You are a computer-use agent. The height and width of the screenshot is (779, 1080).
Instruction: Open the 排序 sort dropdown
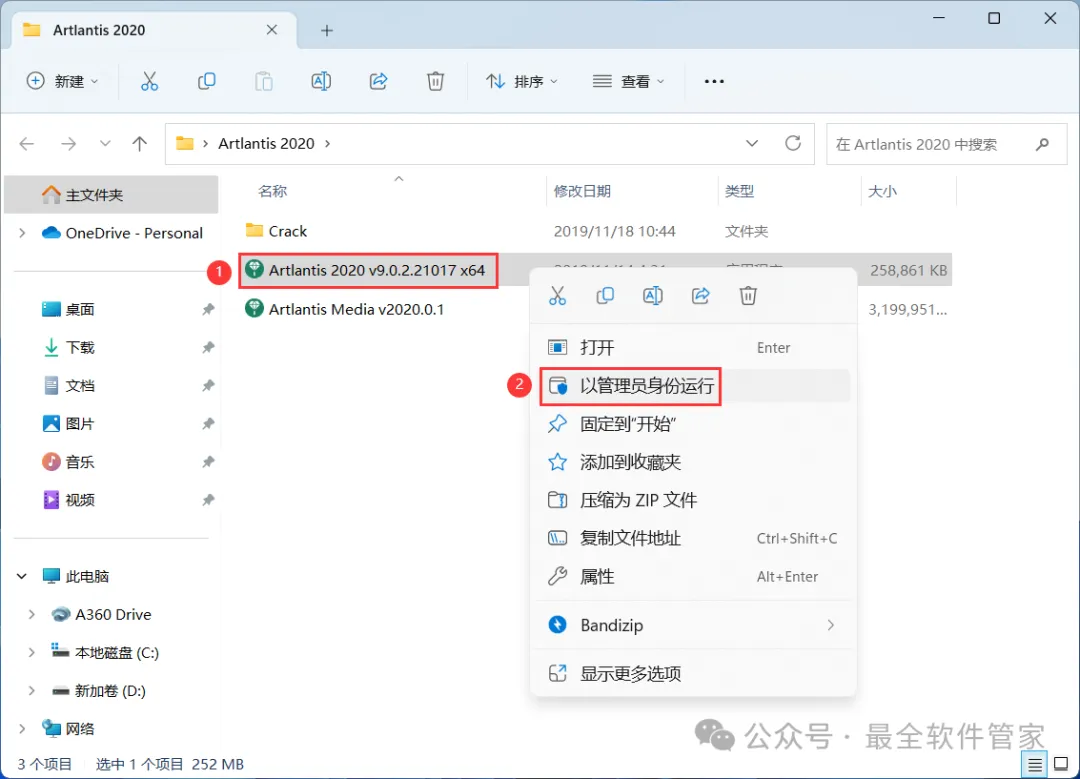pyautogui.click(x=521, y=81)
